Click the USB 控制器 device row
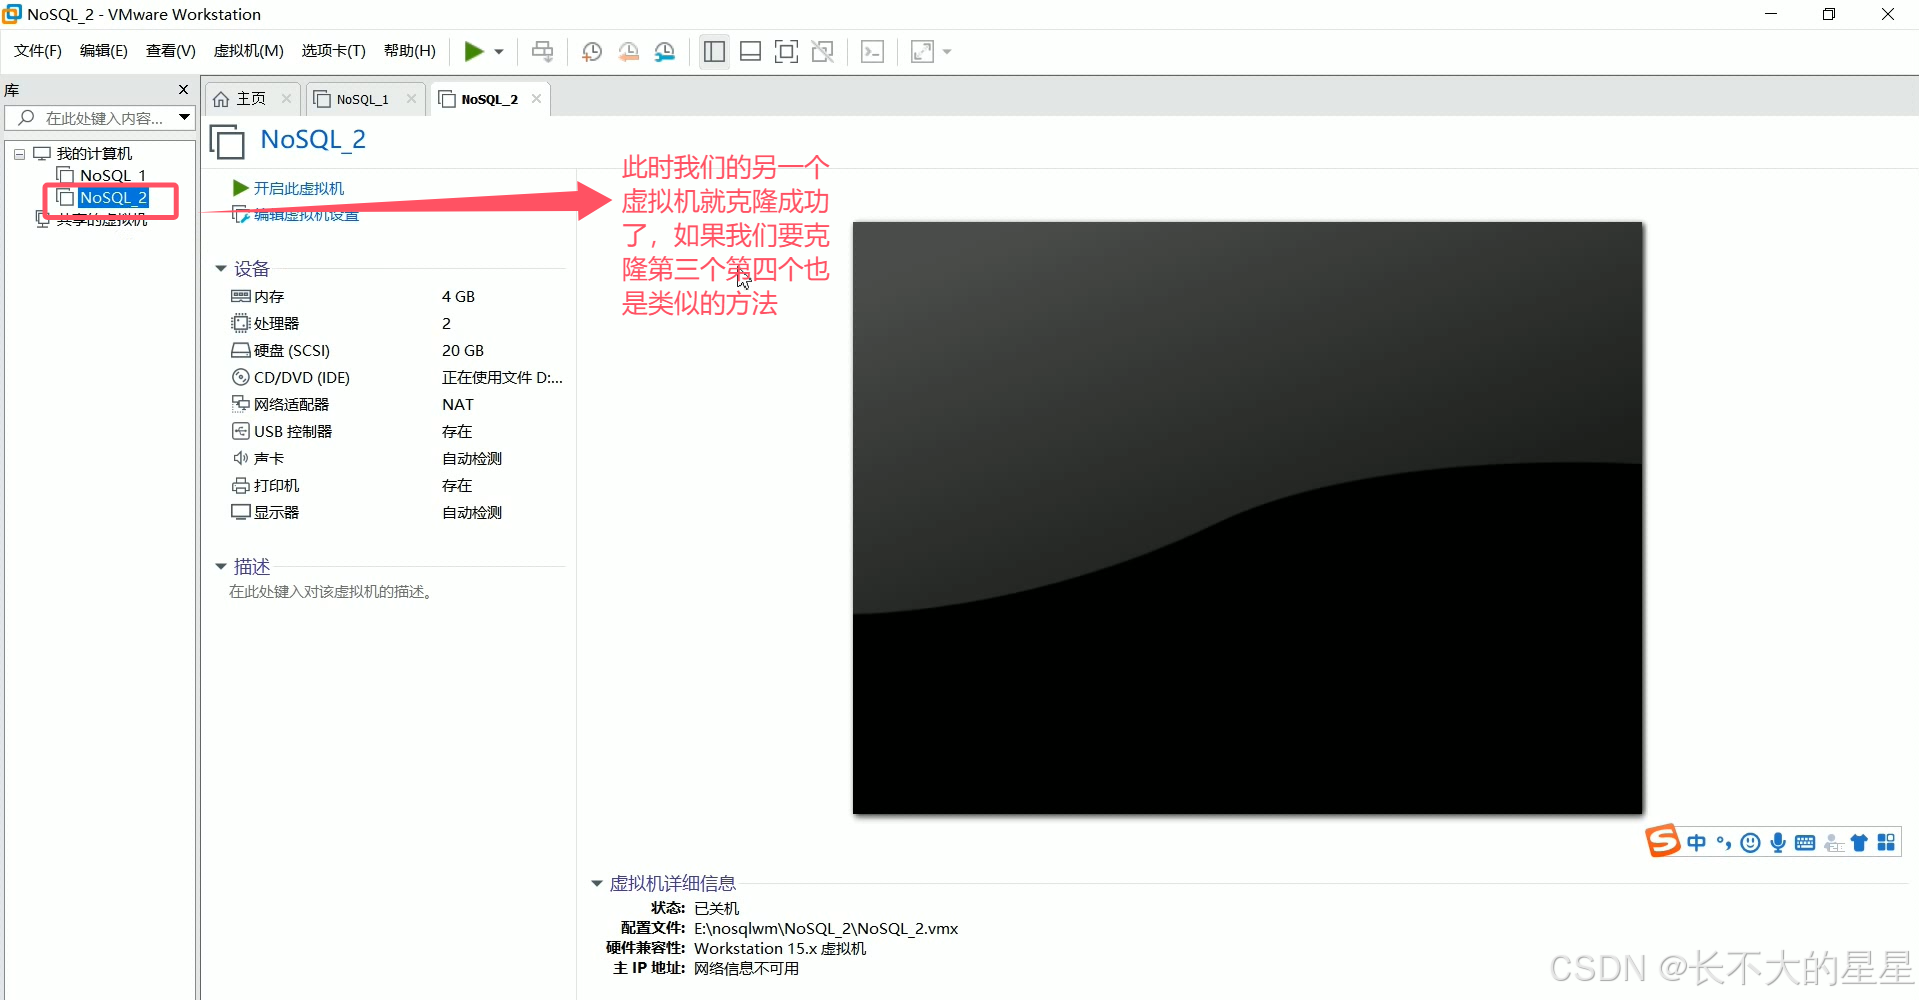The image size is (1919, 1000). 396,432
